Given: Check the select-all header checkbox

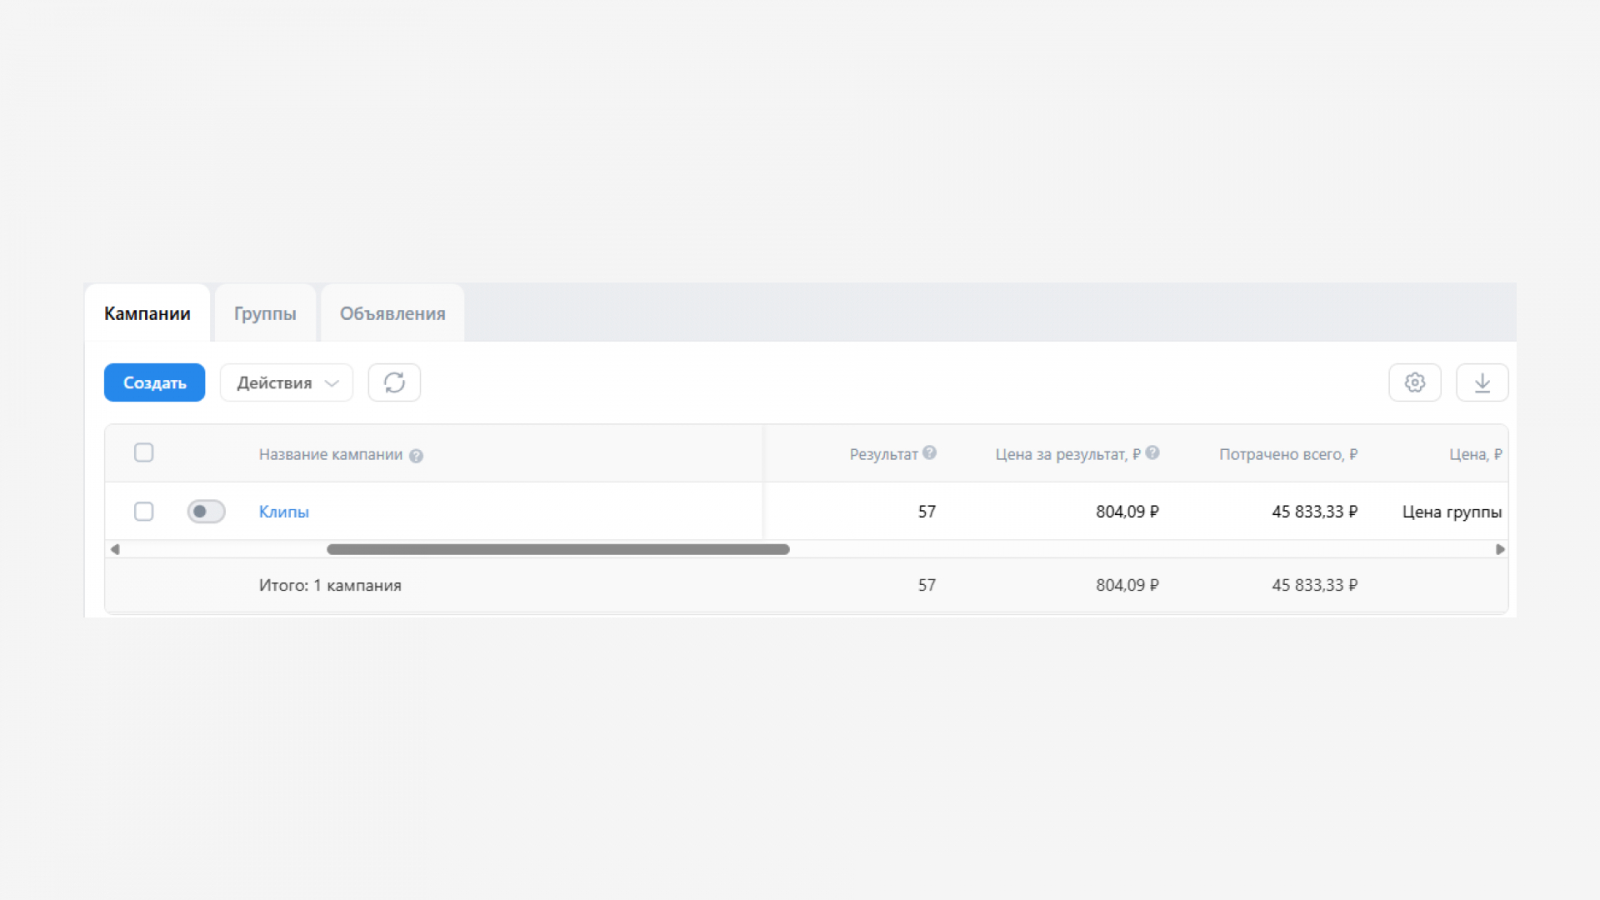Looking at the screenshot, I should [144, 453].
